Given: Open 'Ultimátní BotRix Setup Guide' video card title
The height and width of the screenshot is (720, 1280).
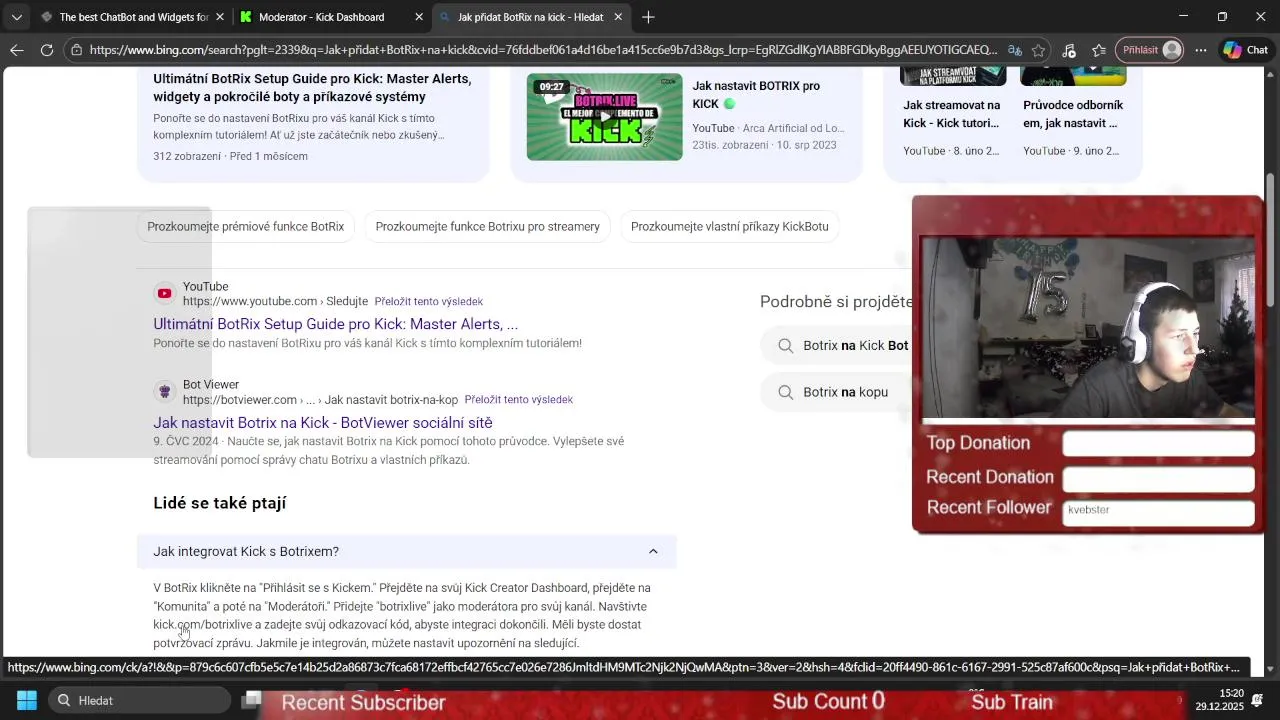Looking at the screenshot, I should tap(312, 88).
